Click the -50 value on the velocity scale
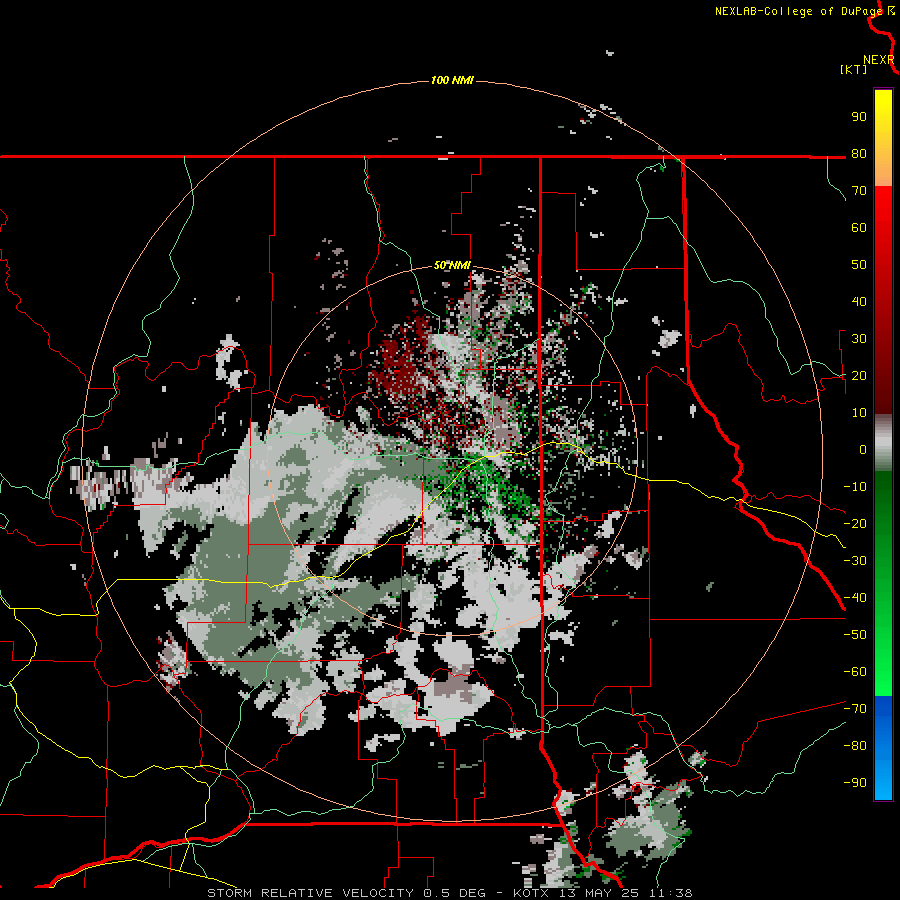 click(x=855, y=635)
